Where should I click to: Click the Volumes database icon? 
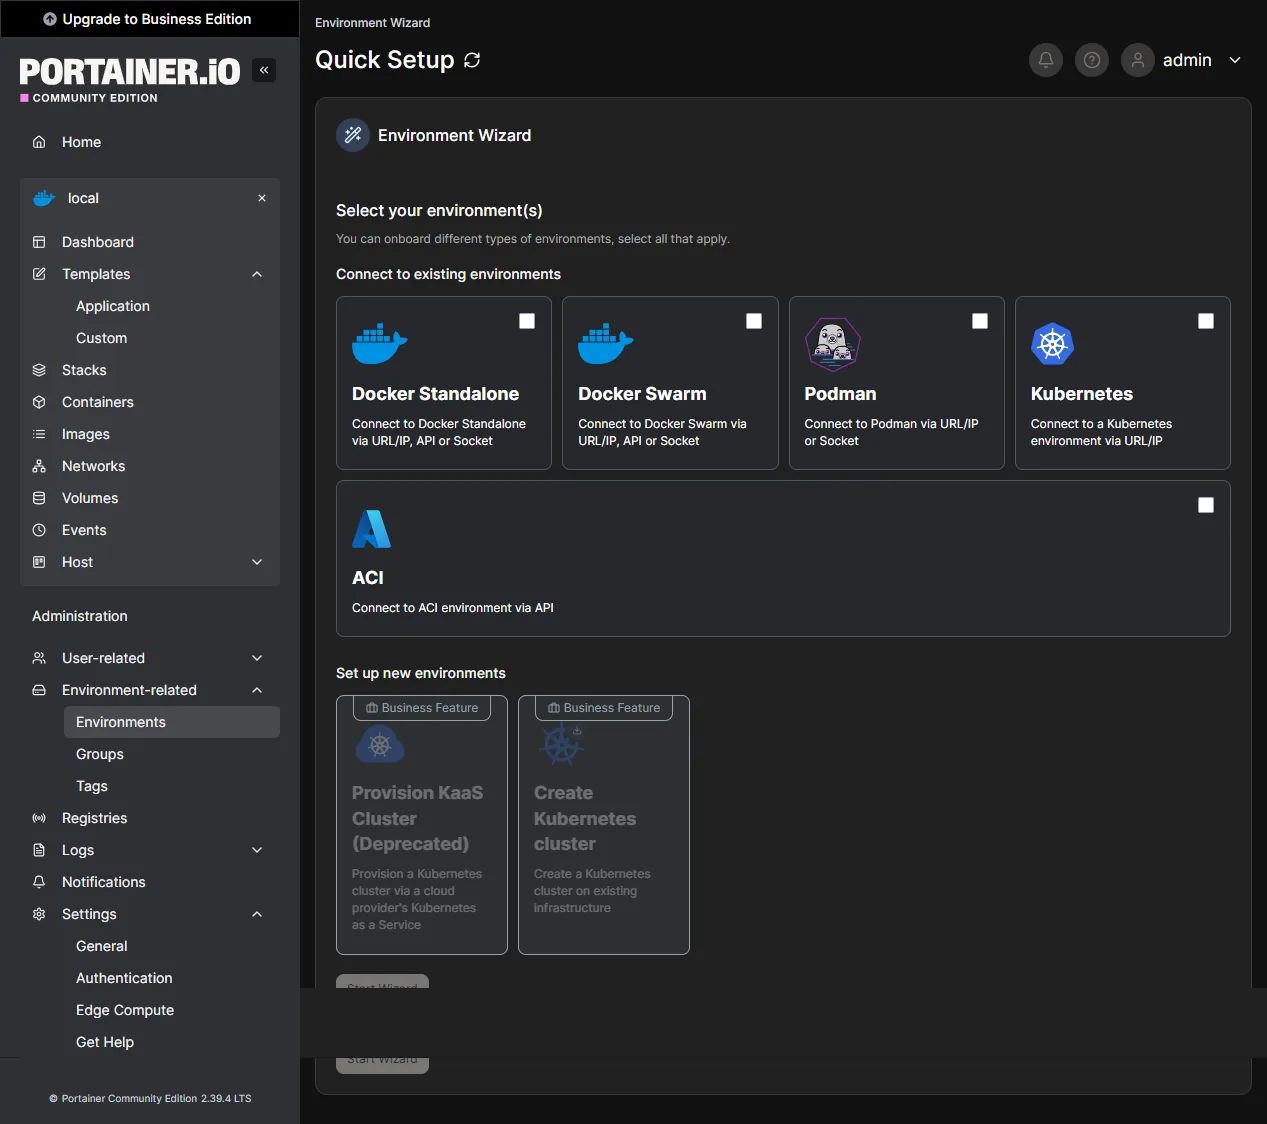click(x=39, y=498)
